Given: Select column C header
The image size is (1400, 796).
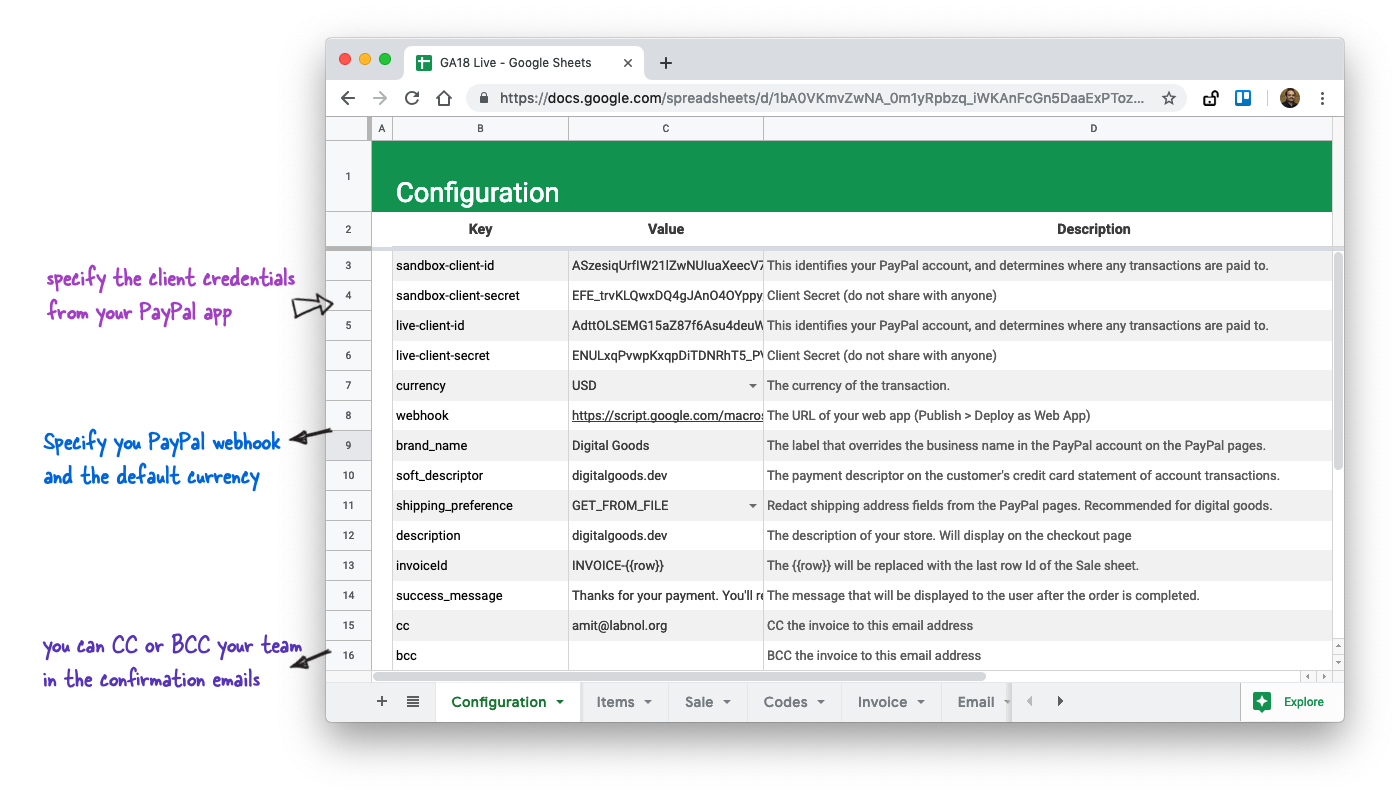Looking at the screenshot, I should (666, 129).
